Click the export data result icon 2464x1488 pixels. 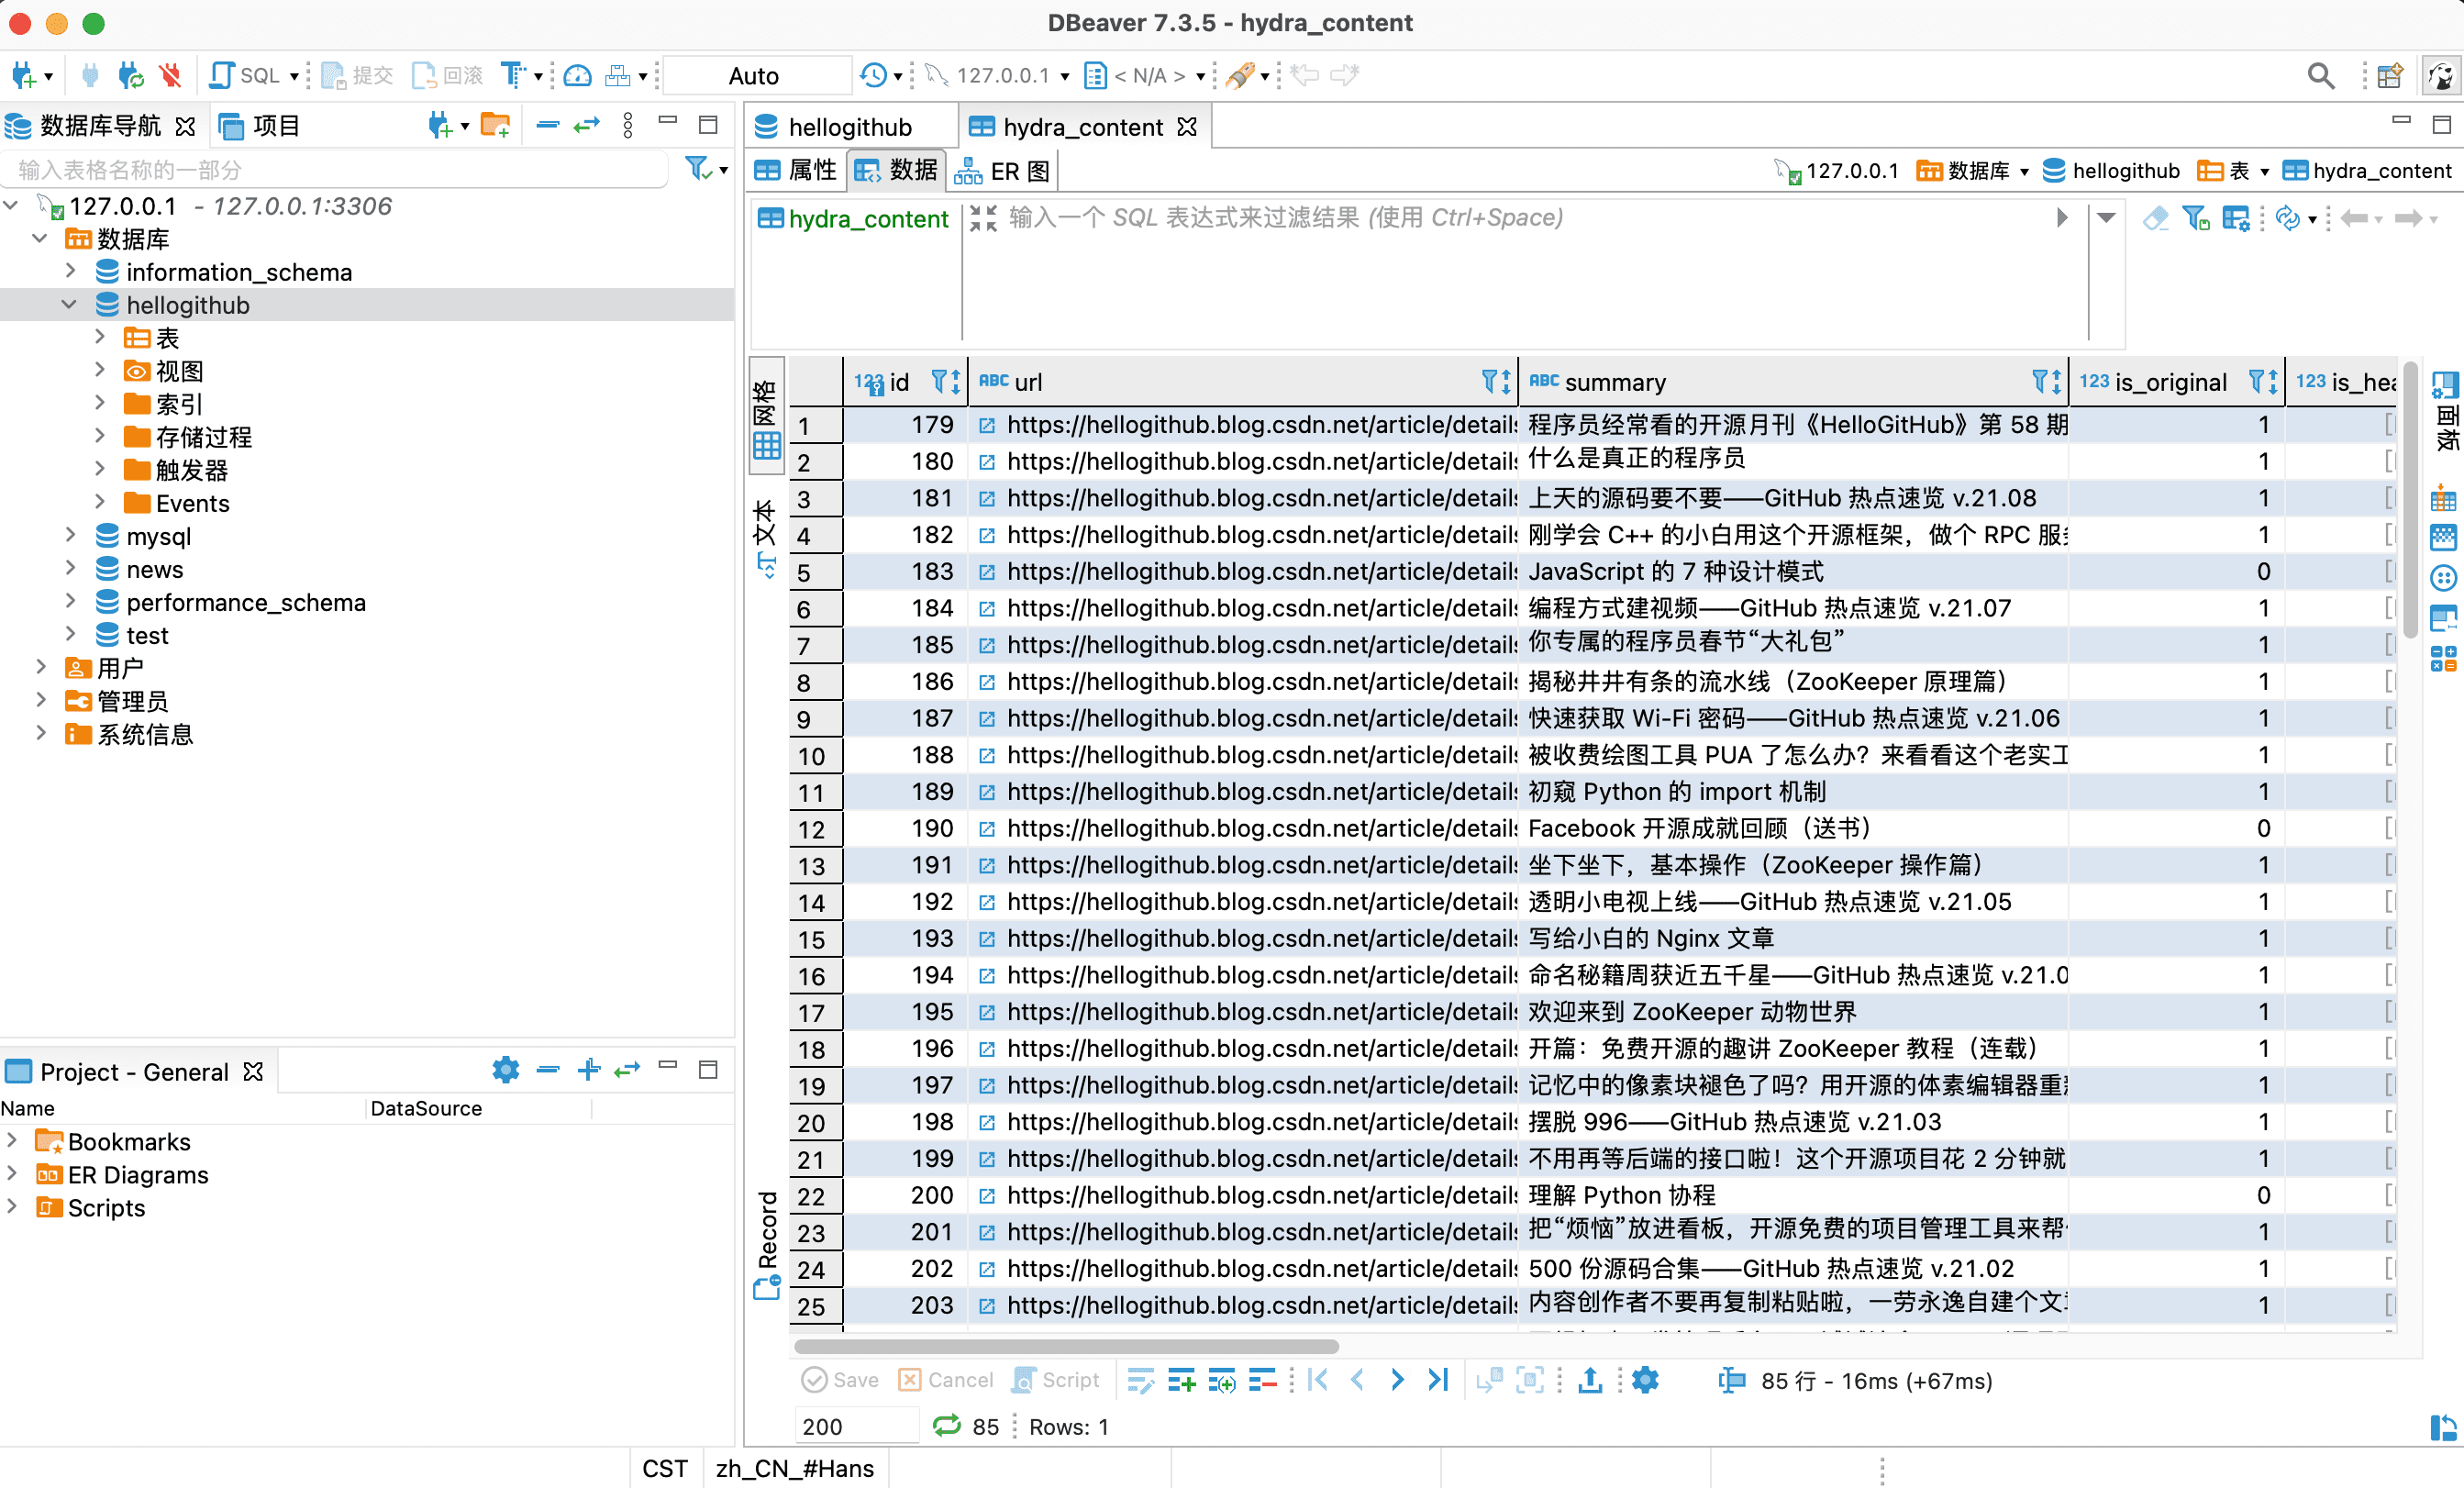pyautogui.click(x=1590, y=1380)
